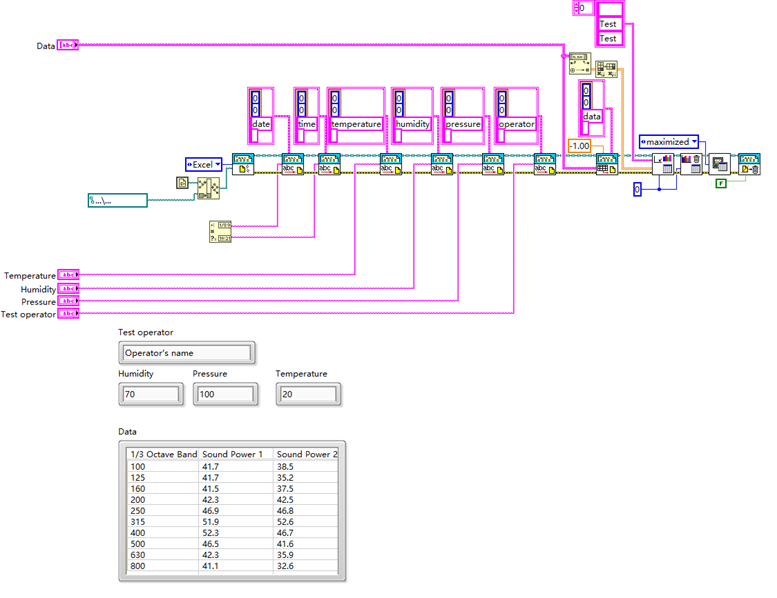Click the Excel Insert Graph VI icon
The image size is (777, 598).
click(663, 164)
